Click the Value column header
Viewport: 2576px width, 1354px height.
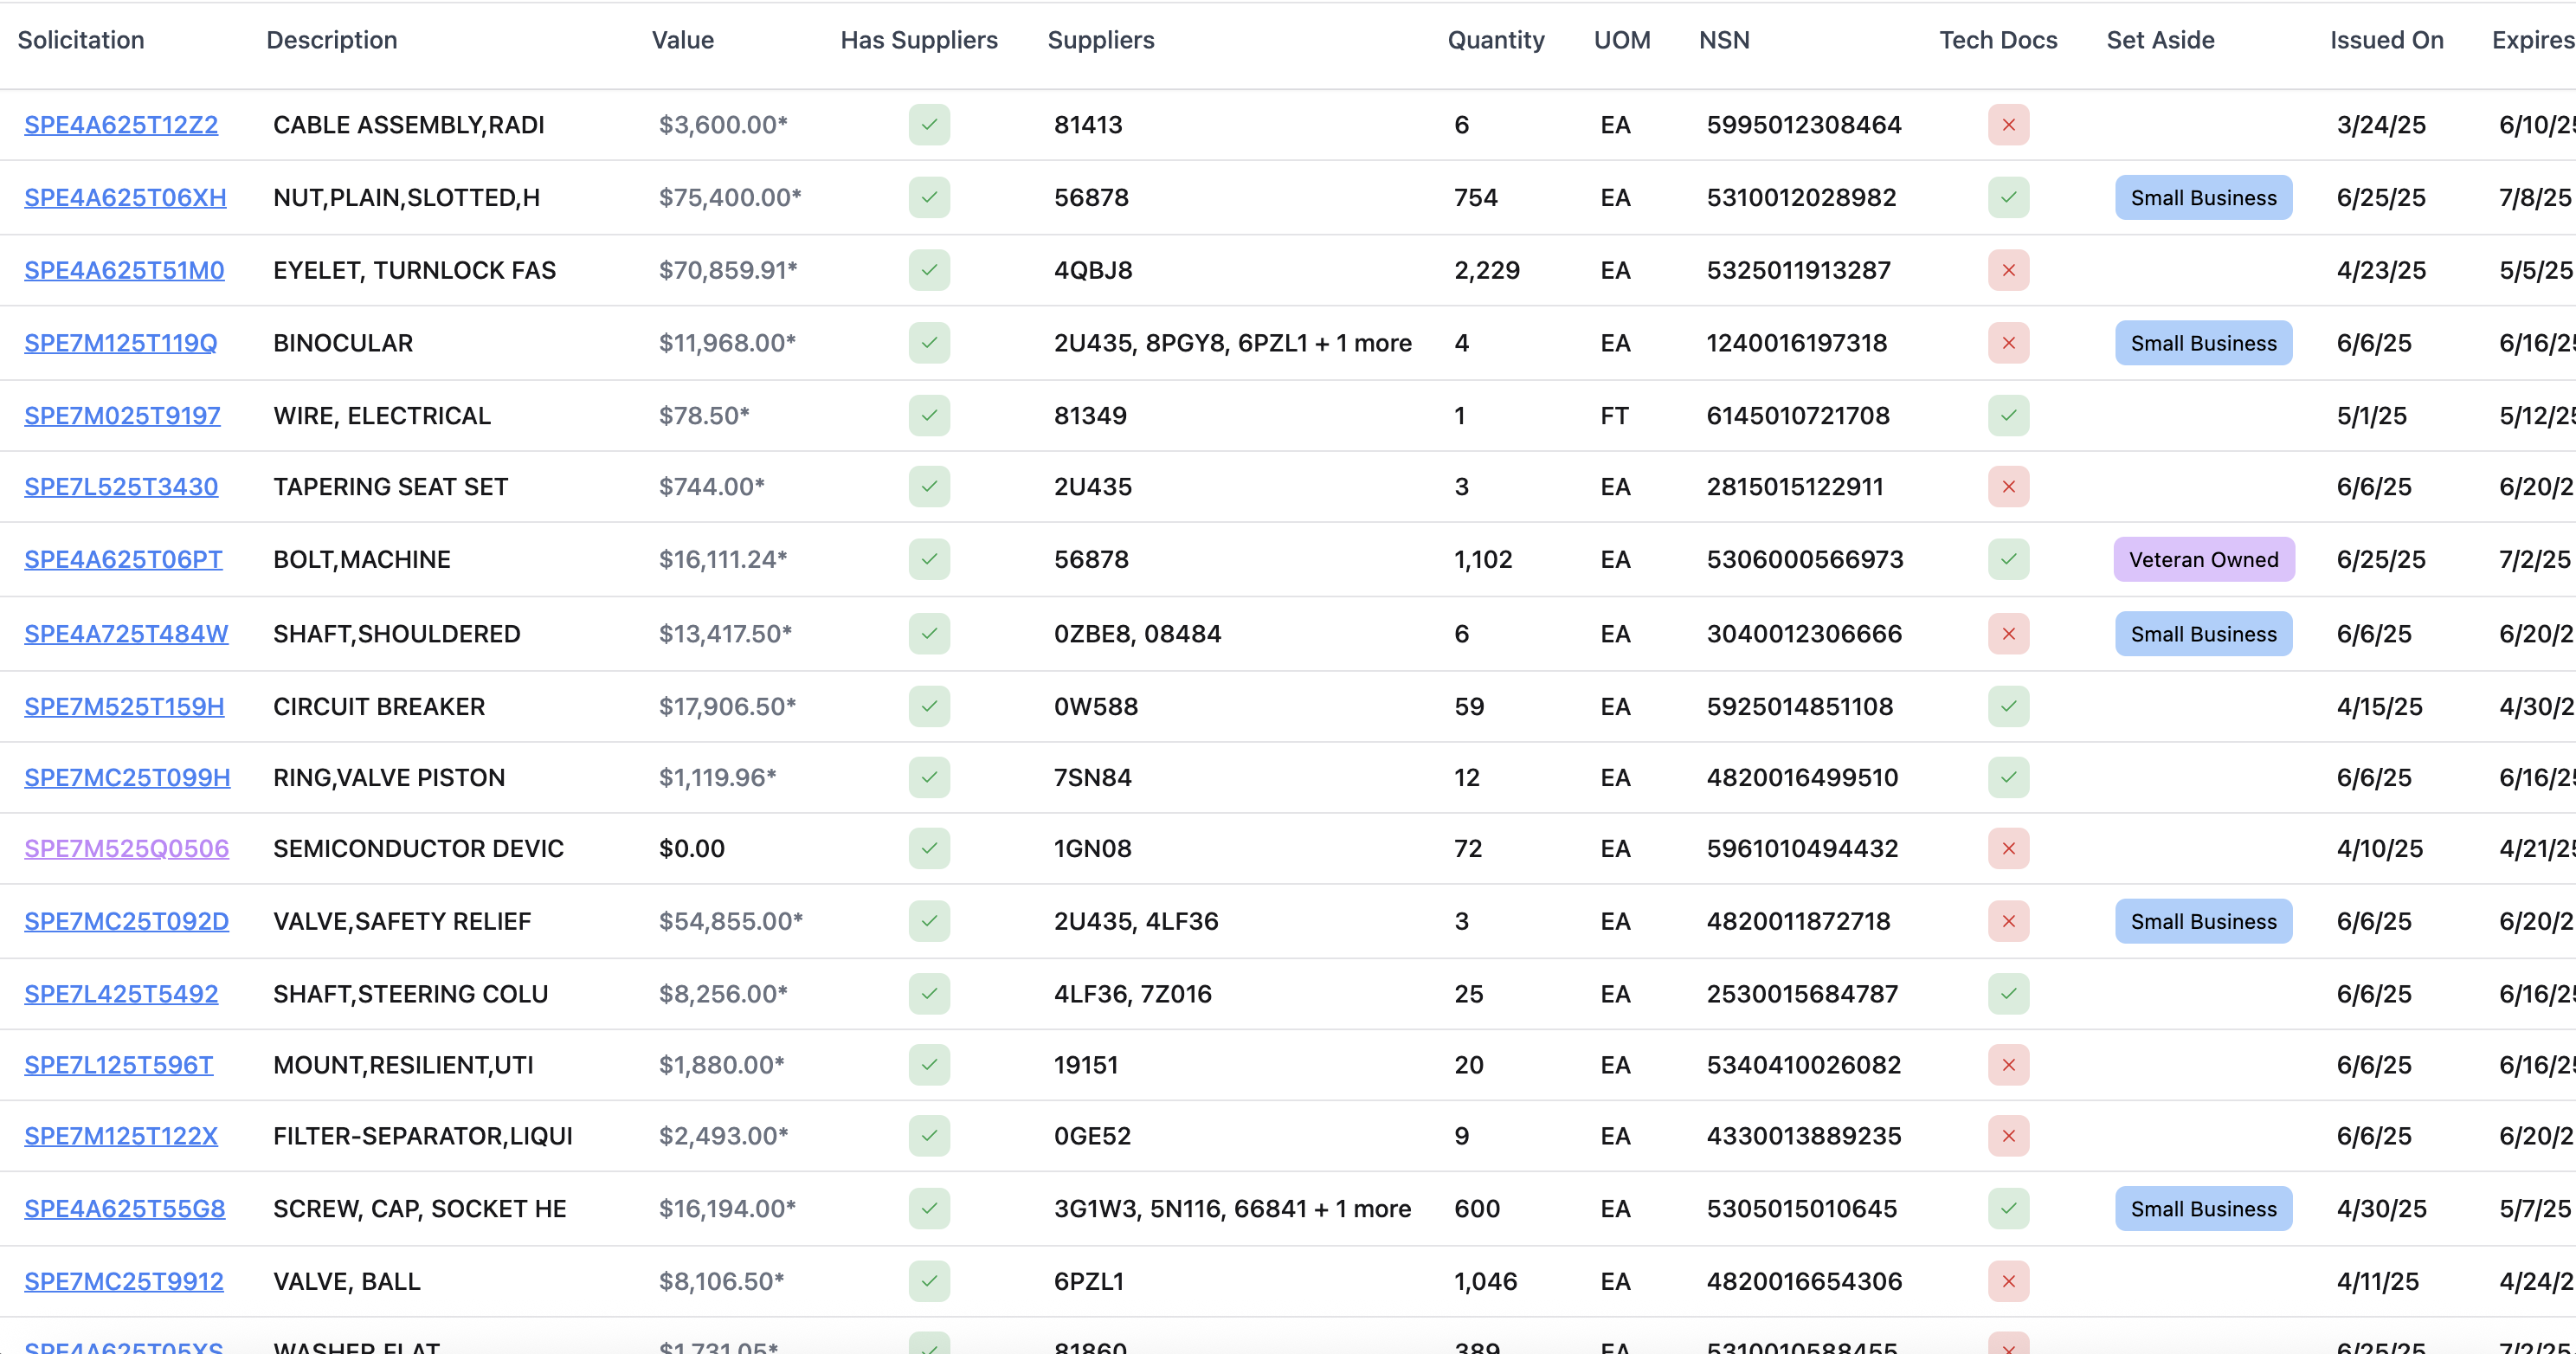click(x=683, y=40)
